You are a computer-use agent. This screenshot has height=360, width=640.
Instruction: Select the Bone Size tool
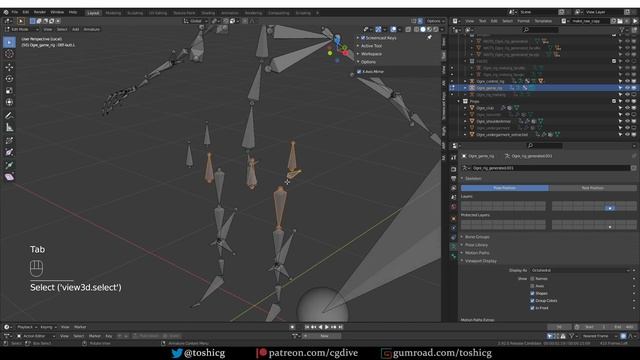9,153
